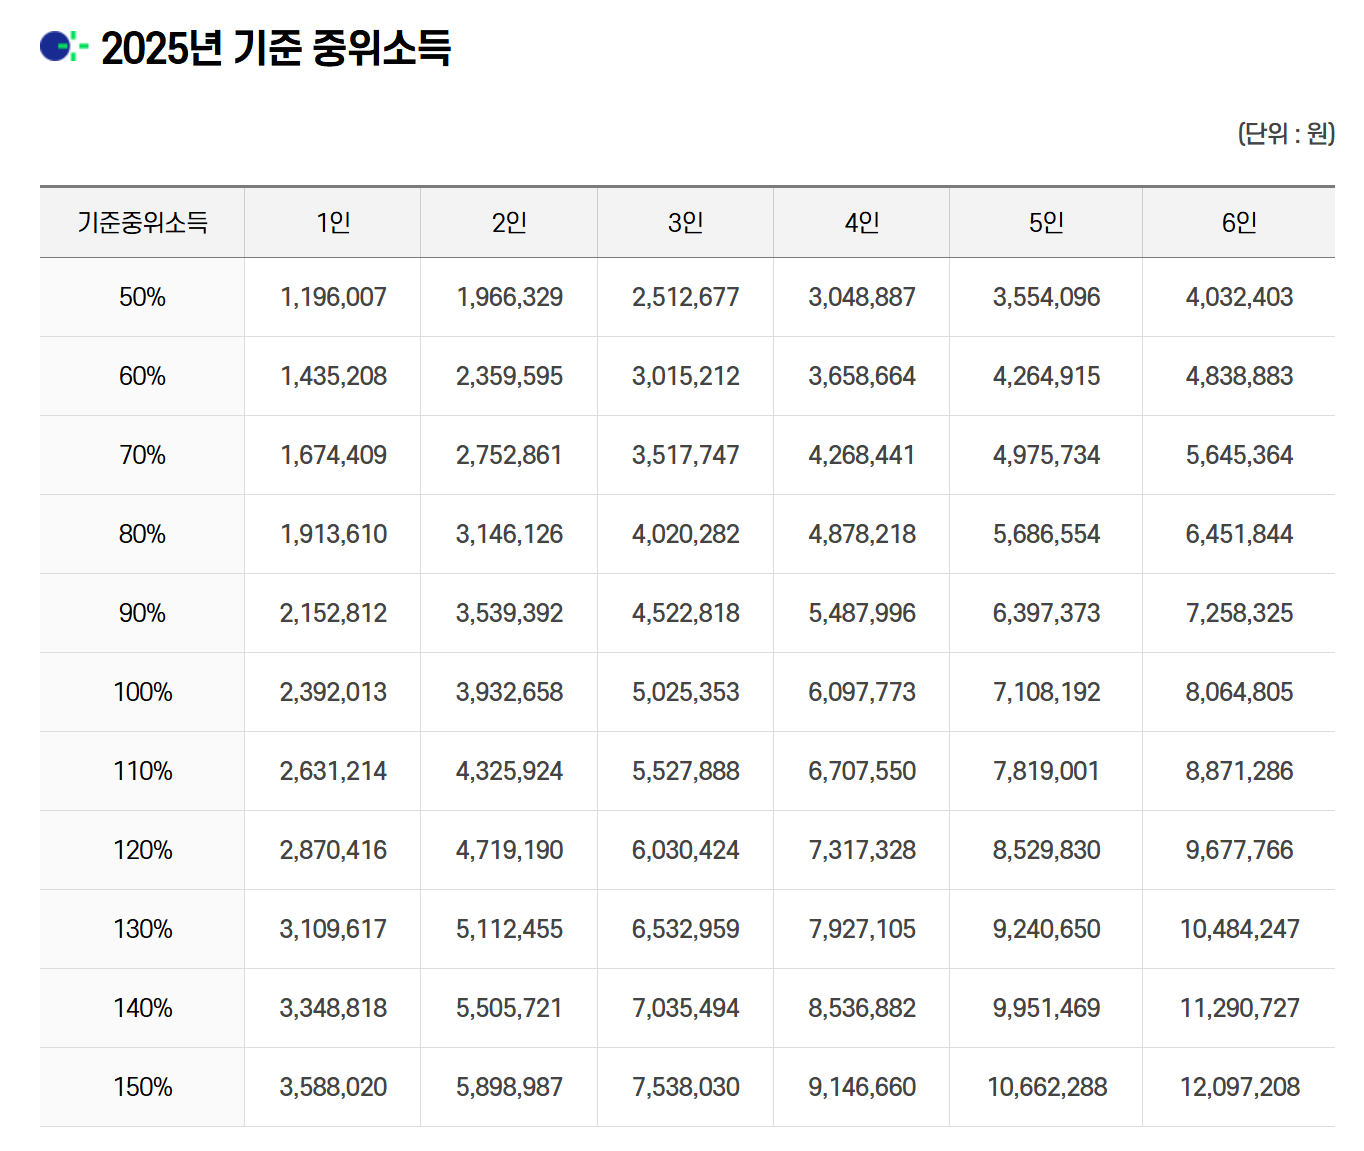Click the '2인' column header
1364x1151 pixels.
tap(509, 222)
